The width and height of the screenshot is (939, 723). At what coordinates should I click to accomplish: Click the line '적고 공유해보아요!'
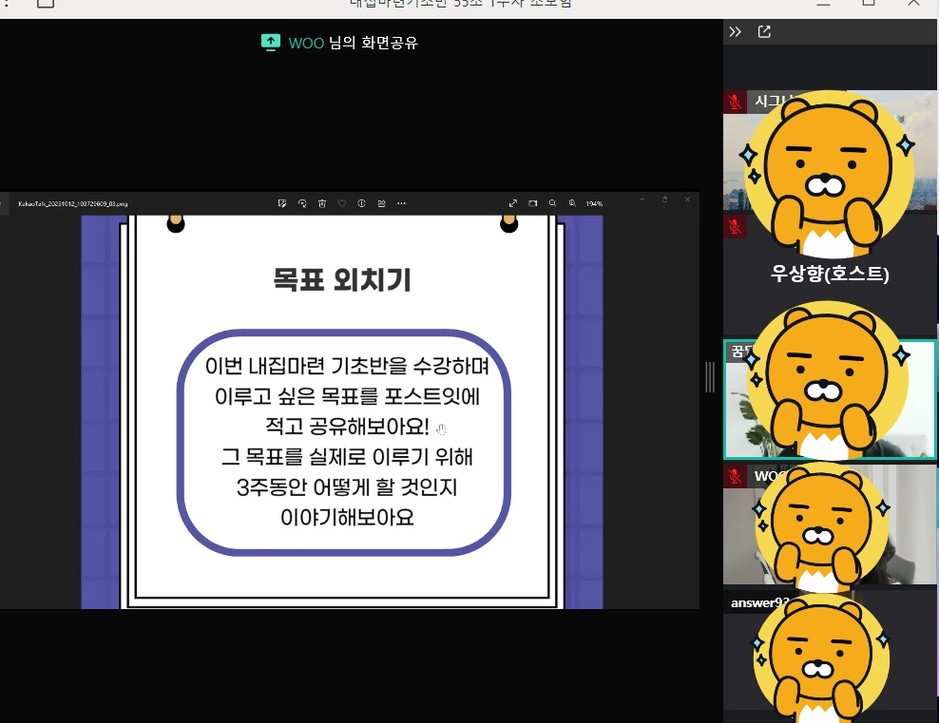click(347, 426)
